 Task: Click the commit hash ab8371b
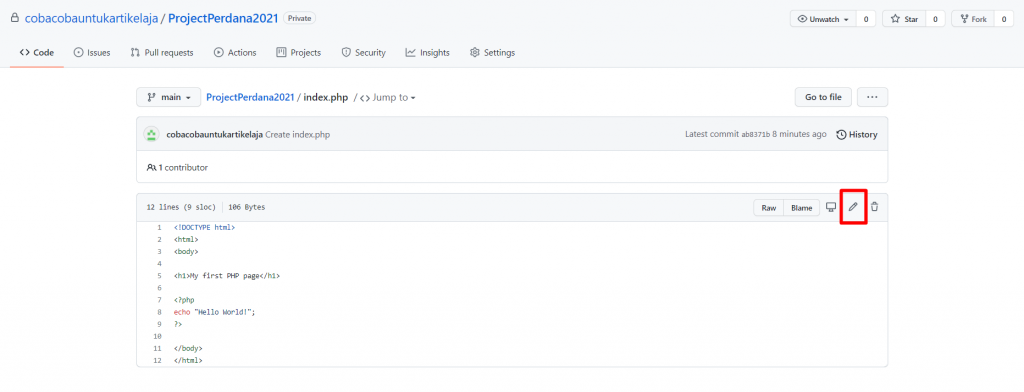(756, 135)
